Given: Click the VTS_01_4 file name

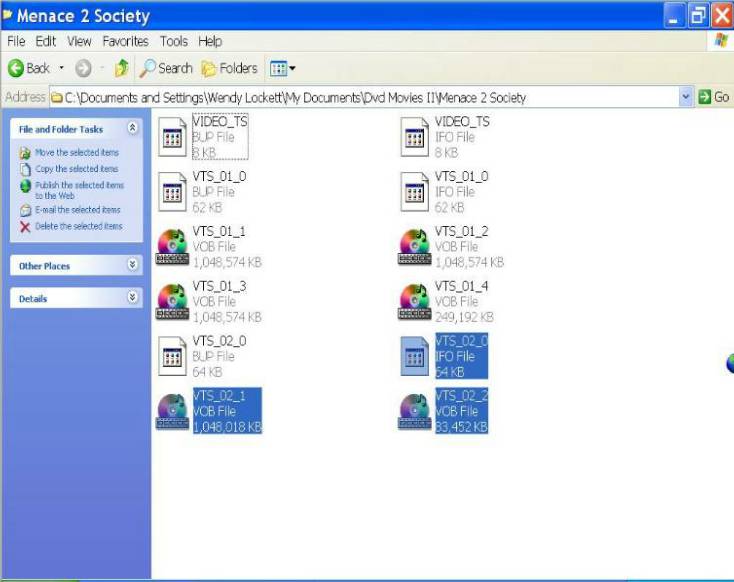Looking at the screenshot, I should tap(462, 286).
